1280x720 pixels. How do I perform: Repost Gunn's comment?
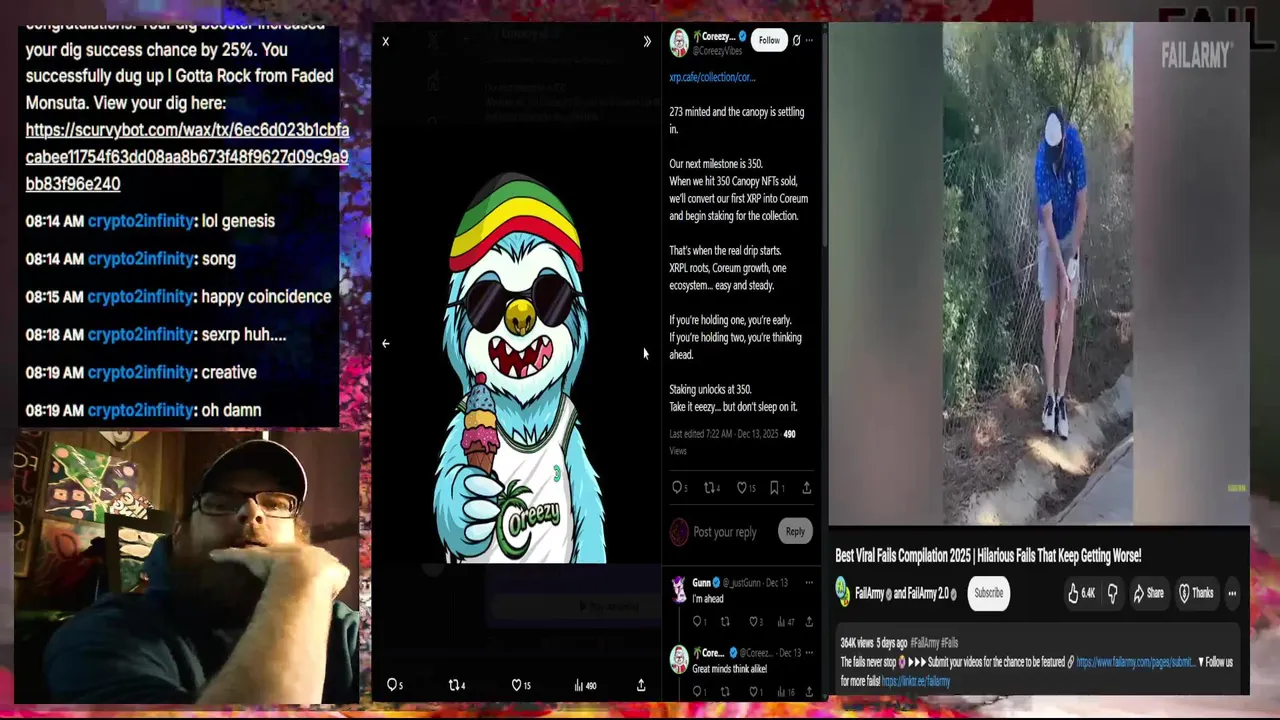coord(725,622)
